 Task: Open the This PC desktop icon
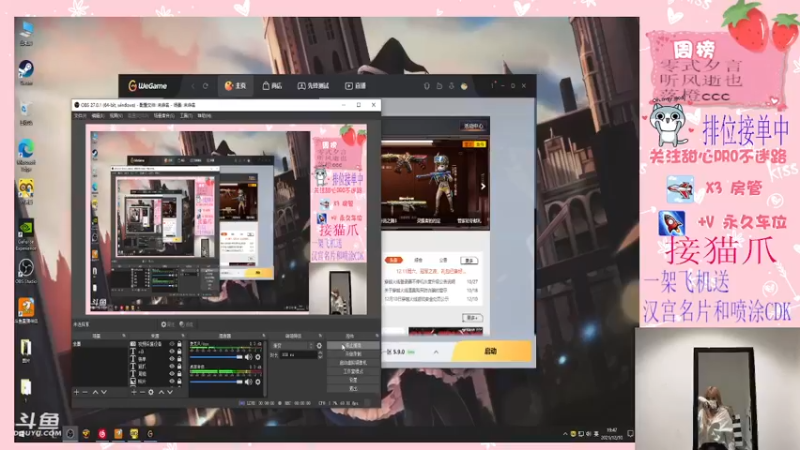26,34
